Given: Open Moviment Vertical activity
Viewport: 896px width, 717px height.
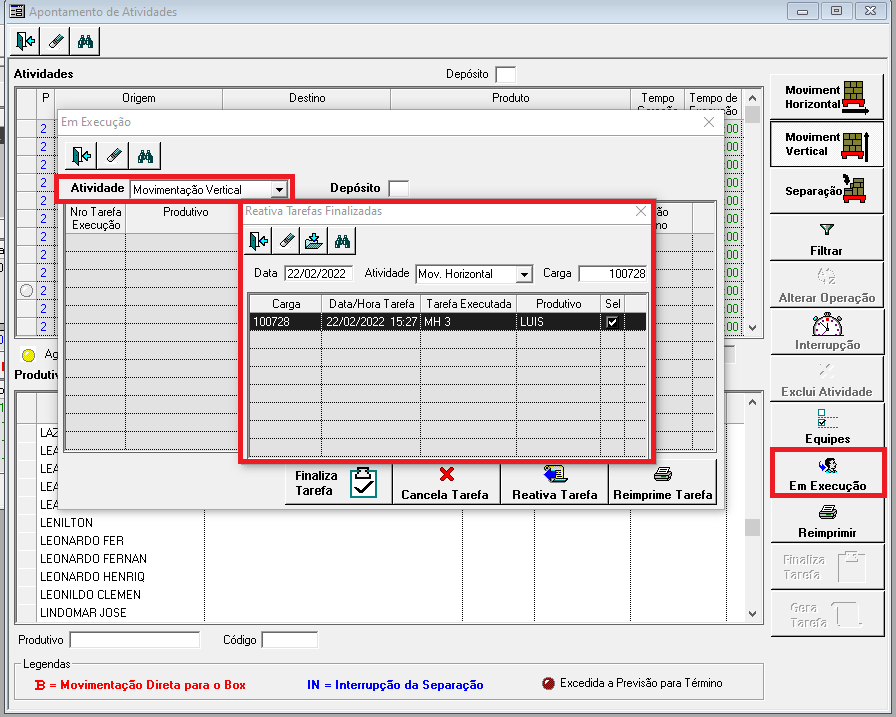Looking at the screenshot, I should click(826, 143).
